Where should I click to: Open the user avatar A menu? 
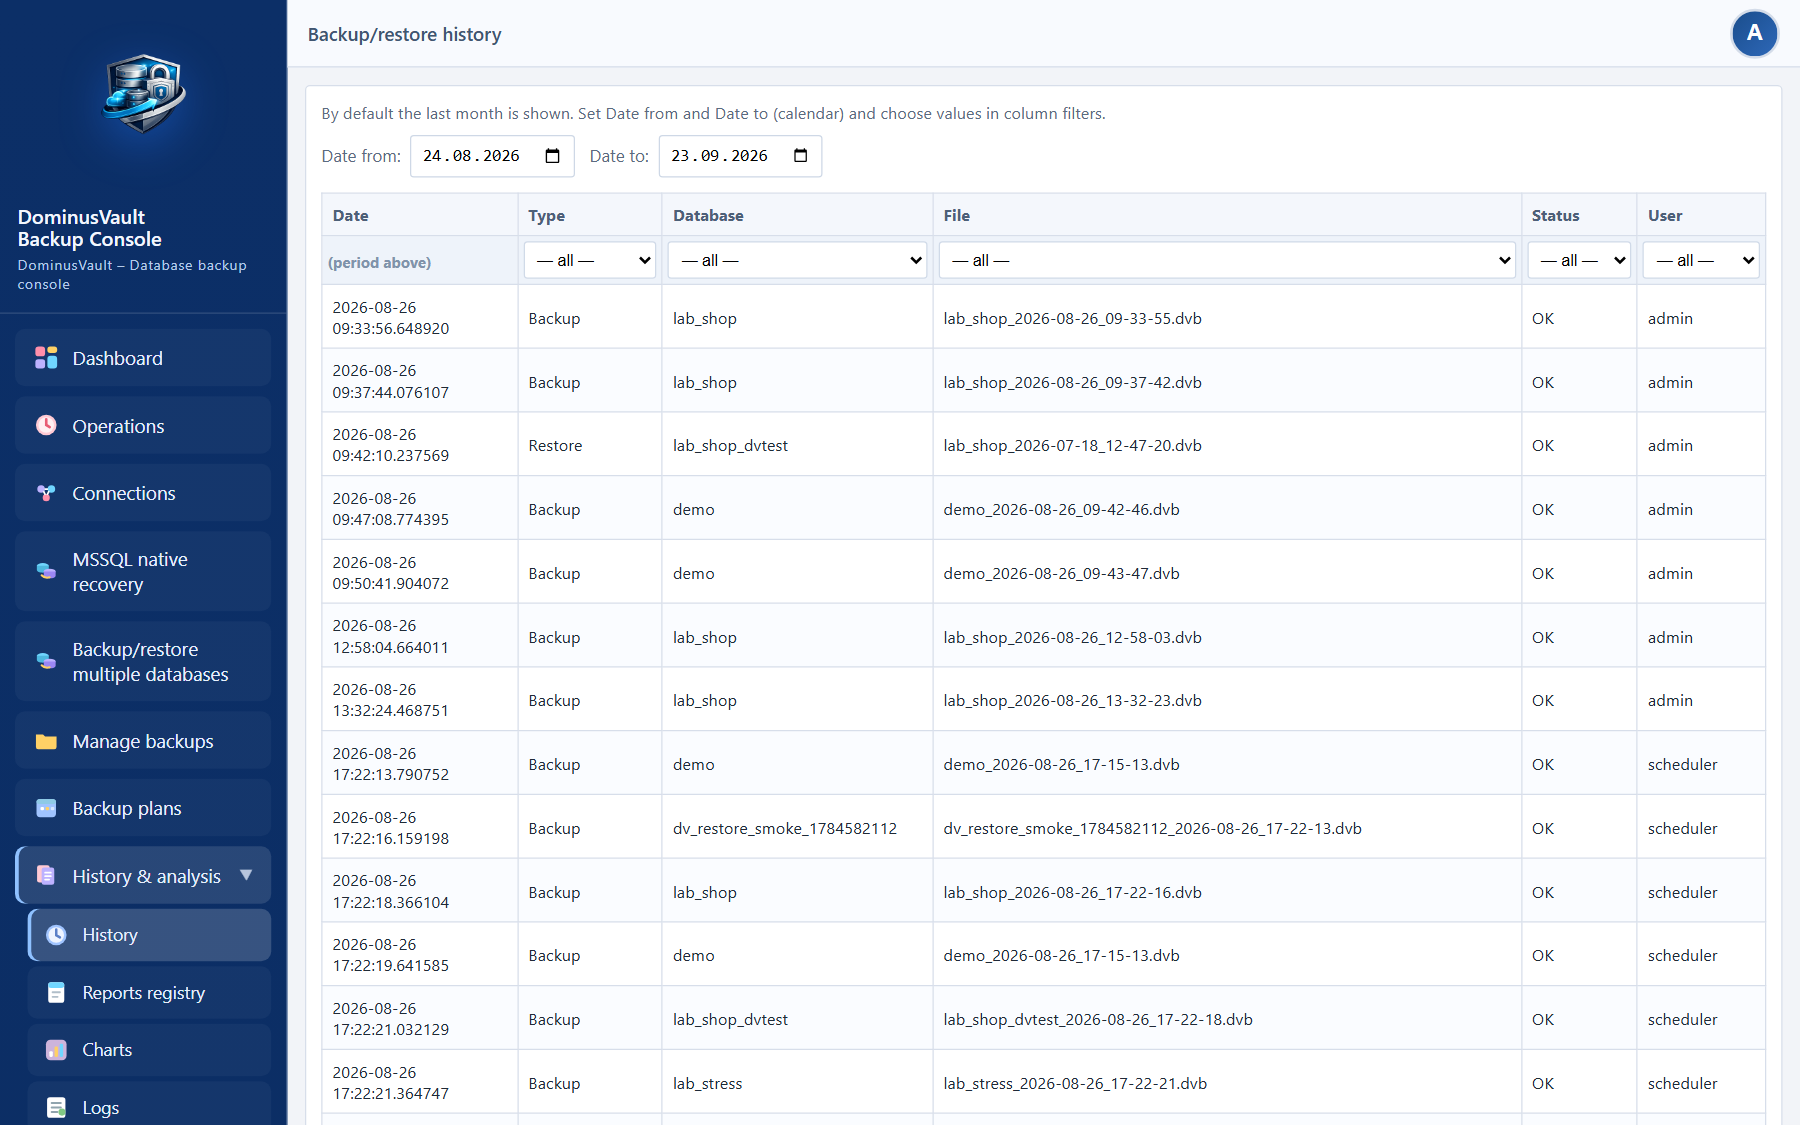[1754, 34]
